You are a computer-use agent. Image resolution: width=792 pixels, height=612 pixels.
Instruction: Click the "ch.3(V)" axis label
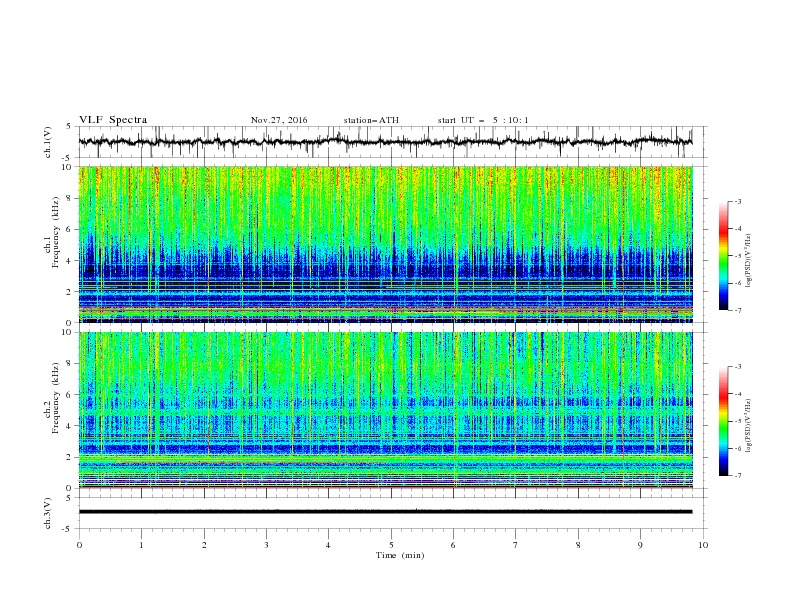48,513
